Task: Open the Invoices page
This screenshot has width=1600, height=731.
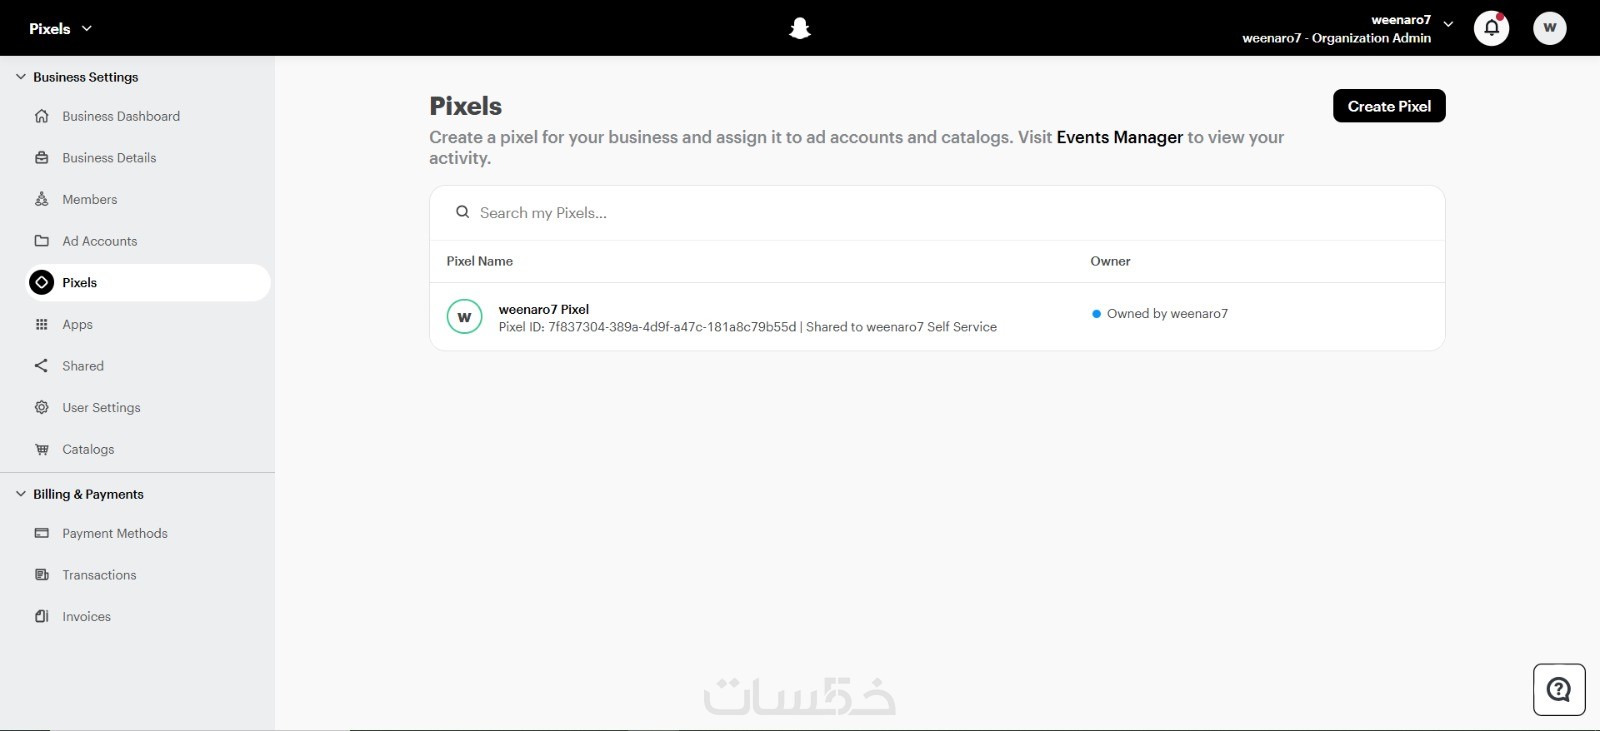Action: [86, 616]
